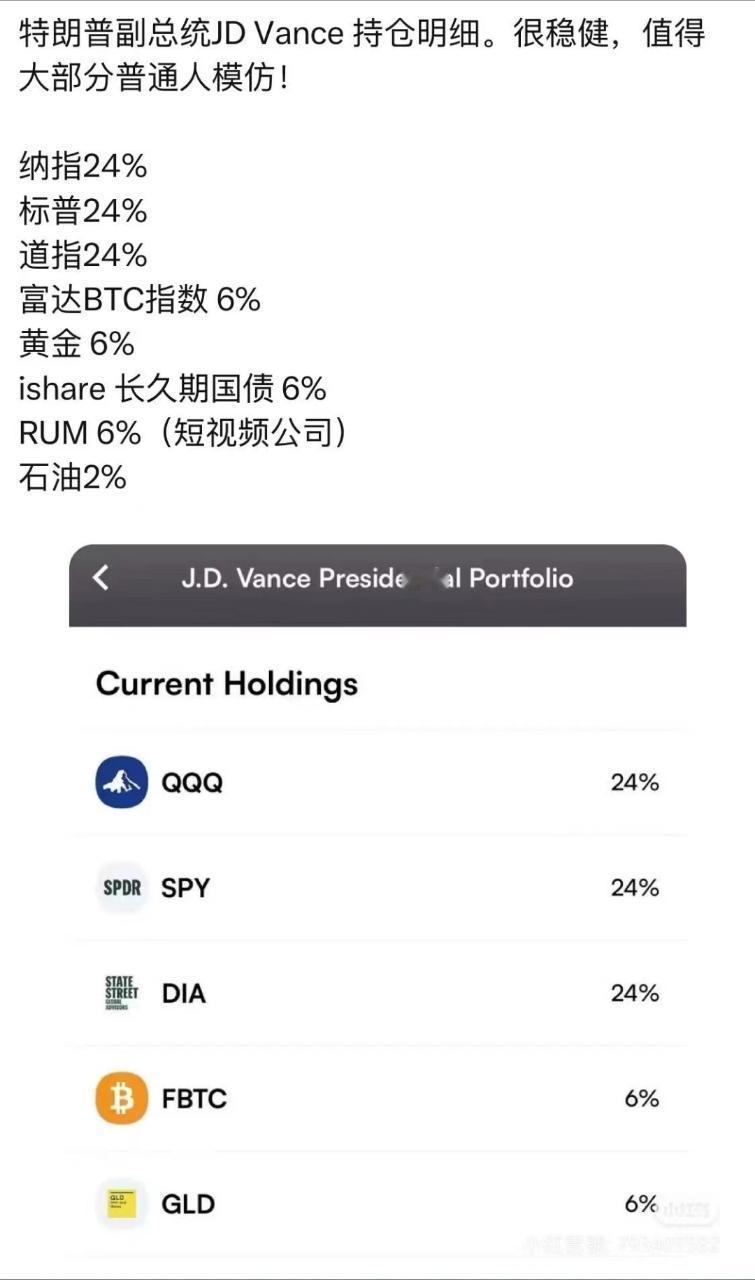This screenshot has height=1280, width=755.
Task: Tap the RUM 6% line in post
Action: pyautogui.click(x=184, y=432)
